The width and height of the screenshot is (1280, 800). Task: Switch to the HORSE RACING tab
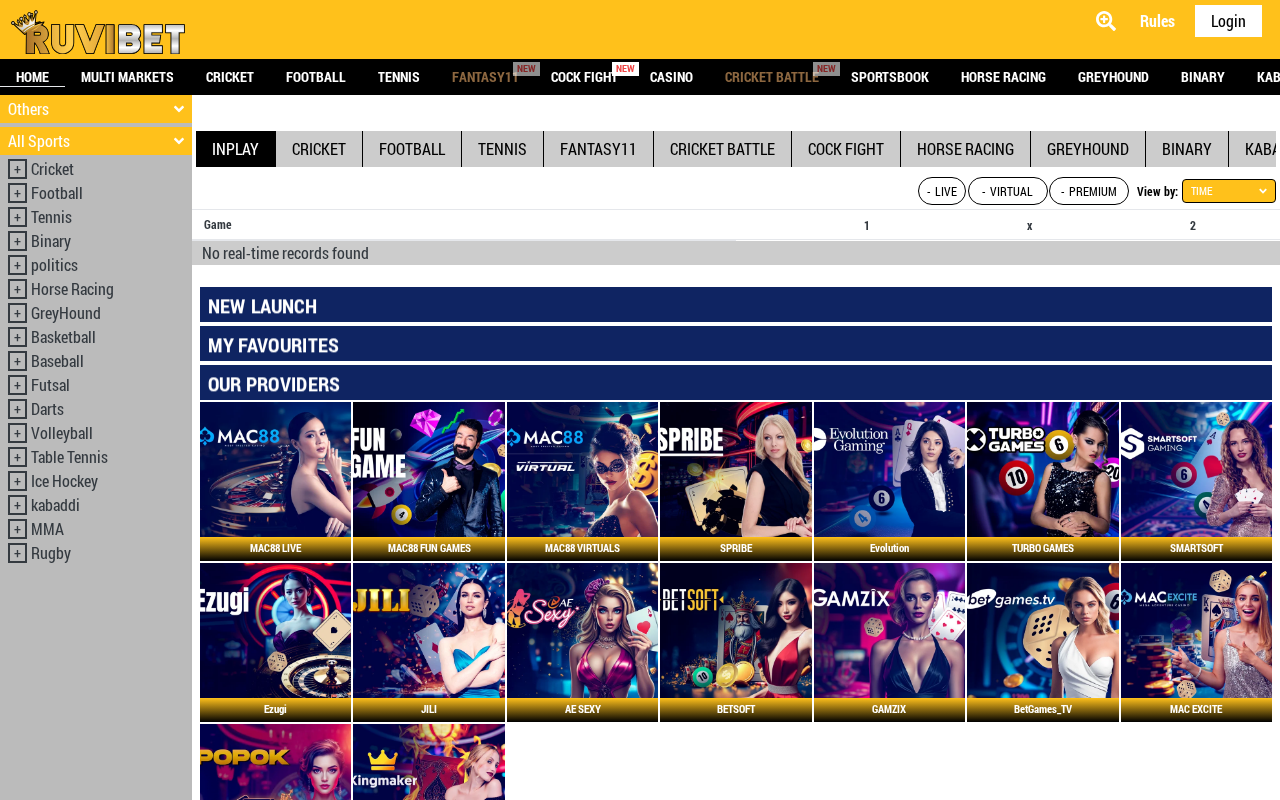tap(965, 149)
